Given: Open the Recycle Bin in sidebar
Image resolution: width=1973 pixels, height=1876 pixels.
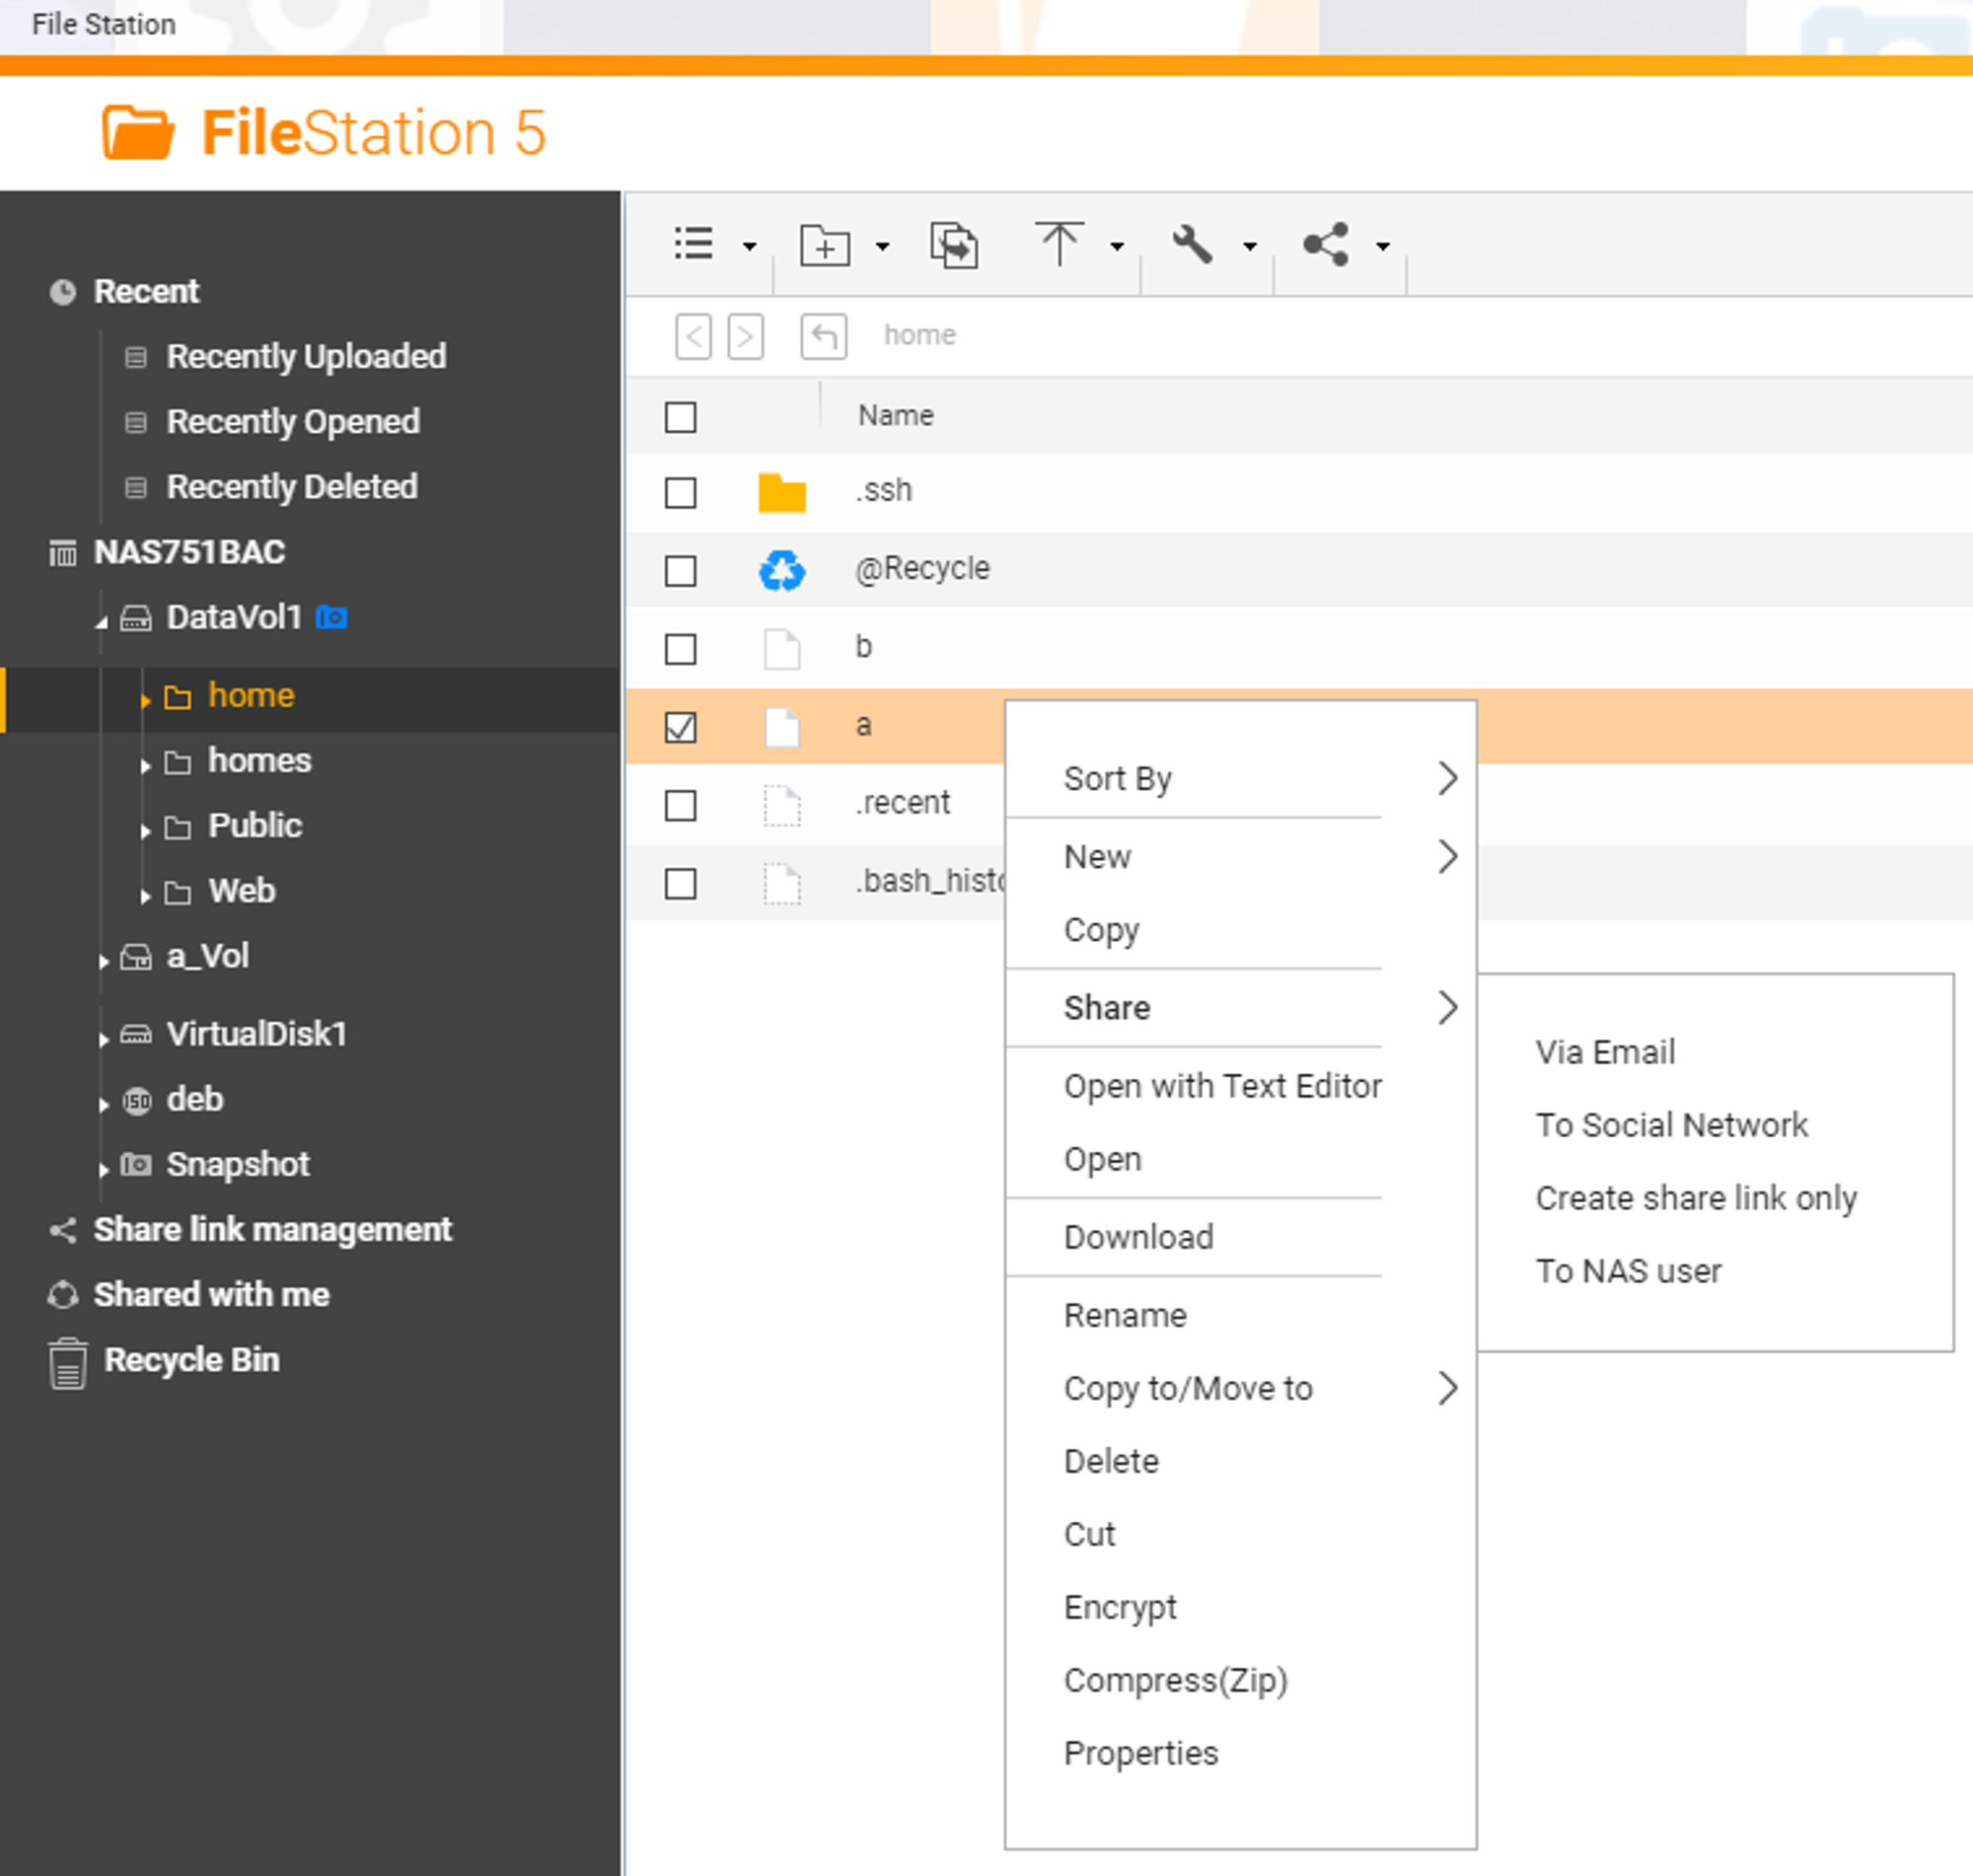Looking at the screenshot, I should (191, 1360).
